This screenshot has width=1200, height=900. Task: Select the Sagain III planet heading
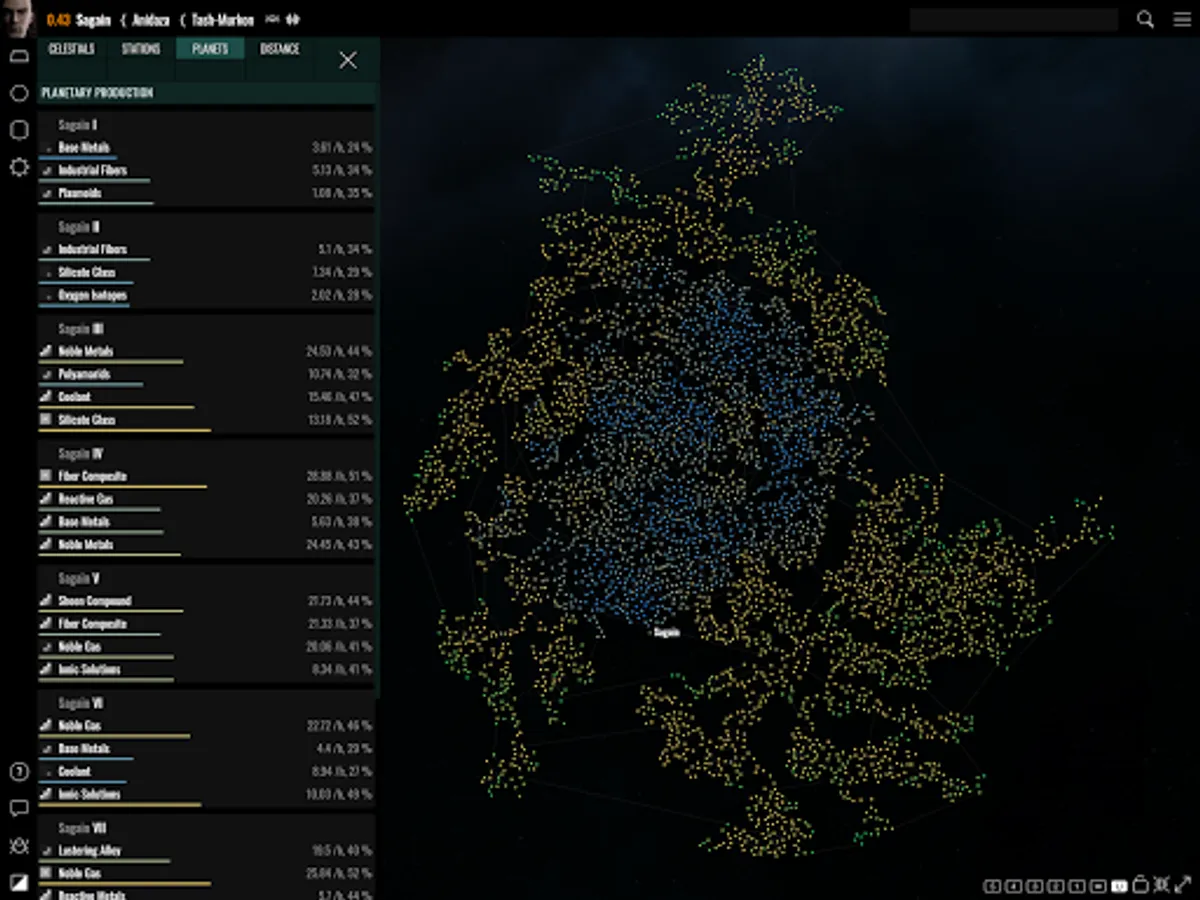tap(81, 329)
